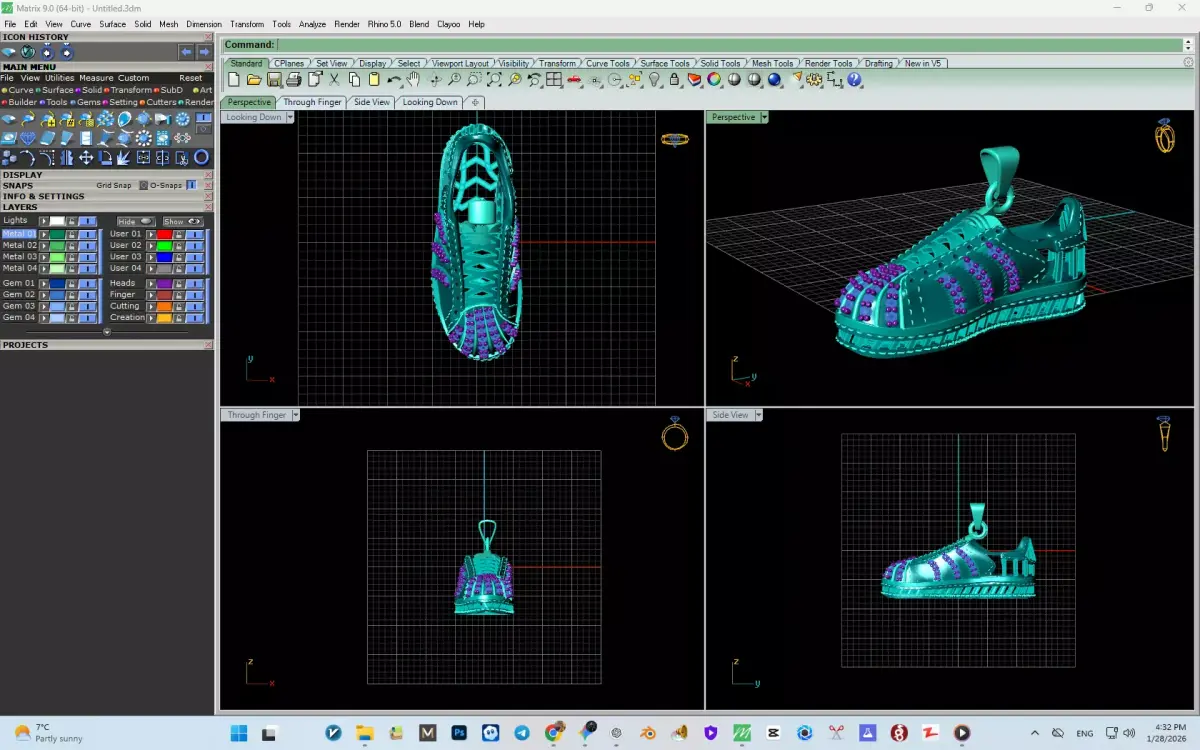The image size is (1200, 750).
Task: Open Blender from the taskbar
Action: tap(649, 733)
